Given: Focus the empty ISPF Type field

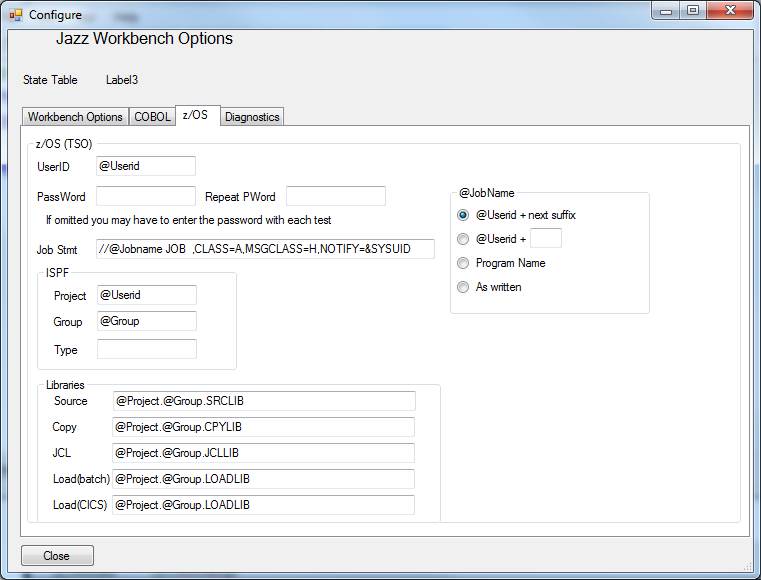Looking at the screenshot, I should coord(147,349).
